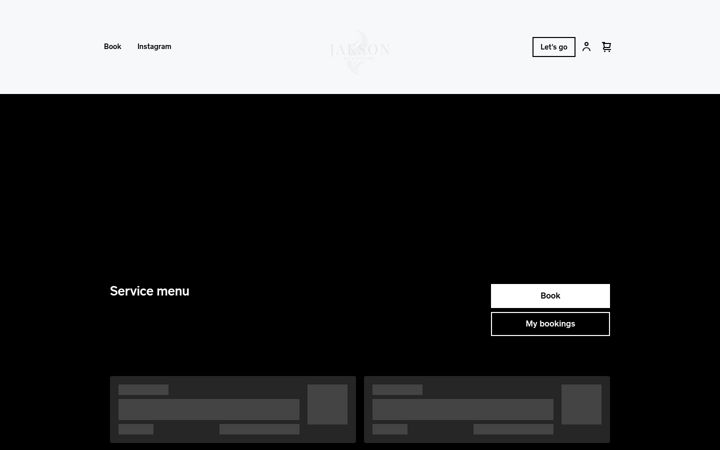
Task: Open My bookings
Action: [550, 324]
